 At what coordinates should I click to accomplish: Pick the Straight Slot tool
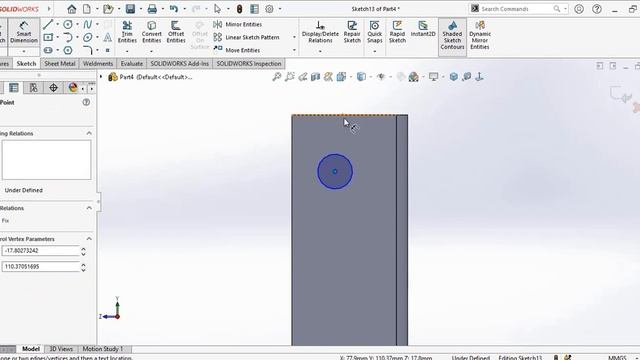point(48,50)
